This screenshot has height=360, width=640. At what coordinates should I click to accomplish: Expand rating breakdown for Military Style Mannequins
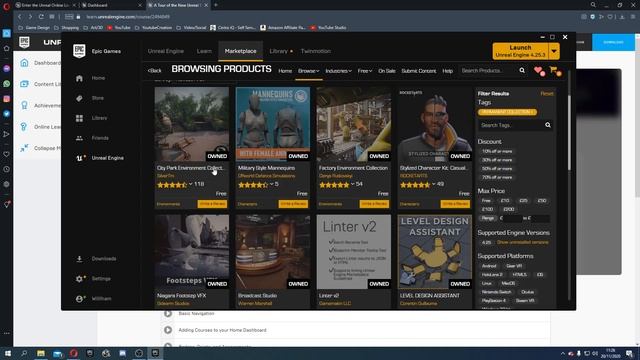271,184
